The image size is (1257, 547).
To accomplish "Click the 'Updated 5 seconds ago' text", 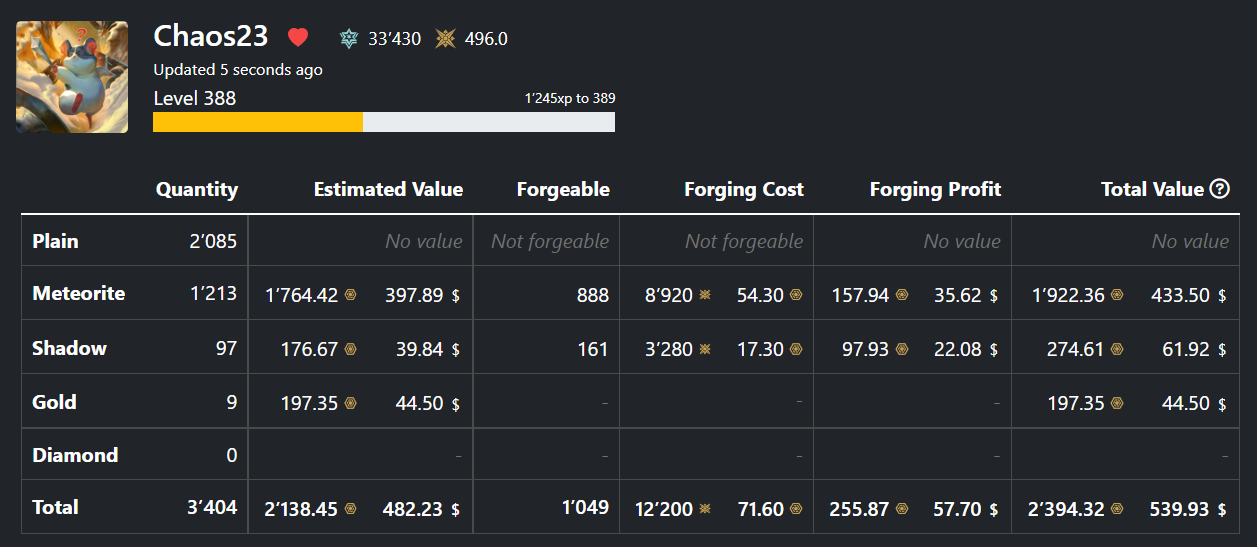I will pos(238,70).
